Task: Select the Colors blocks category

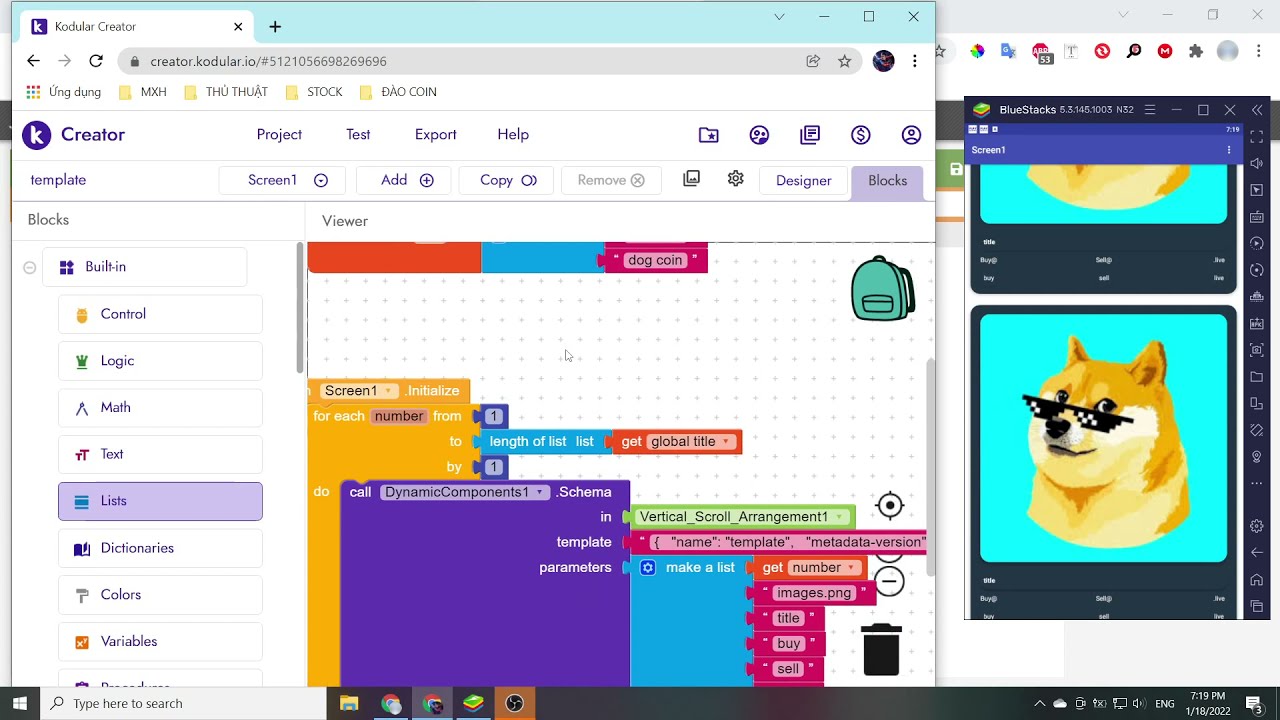Action: point(160,595)
